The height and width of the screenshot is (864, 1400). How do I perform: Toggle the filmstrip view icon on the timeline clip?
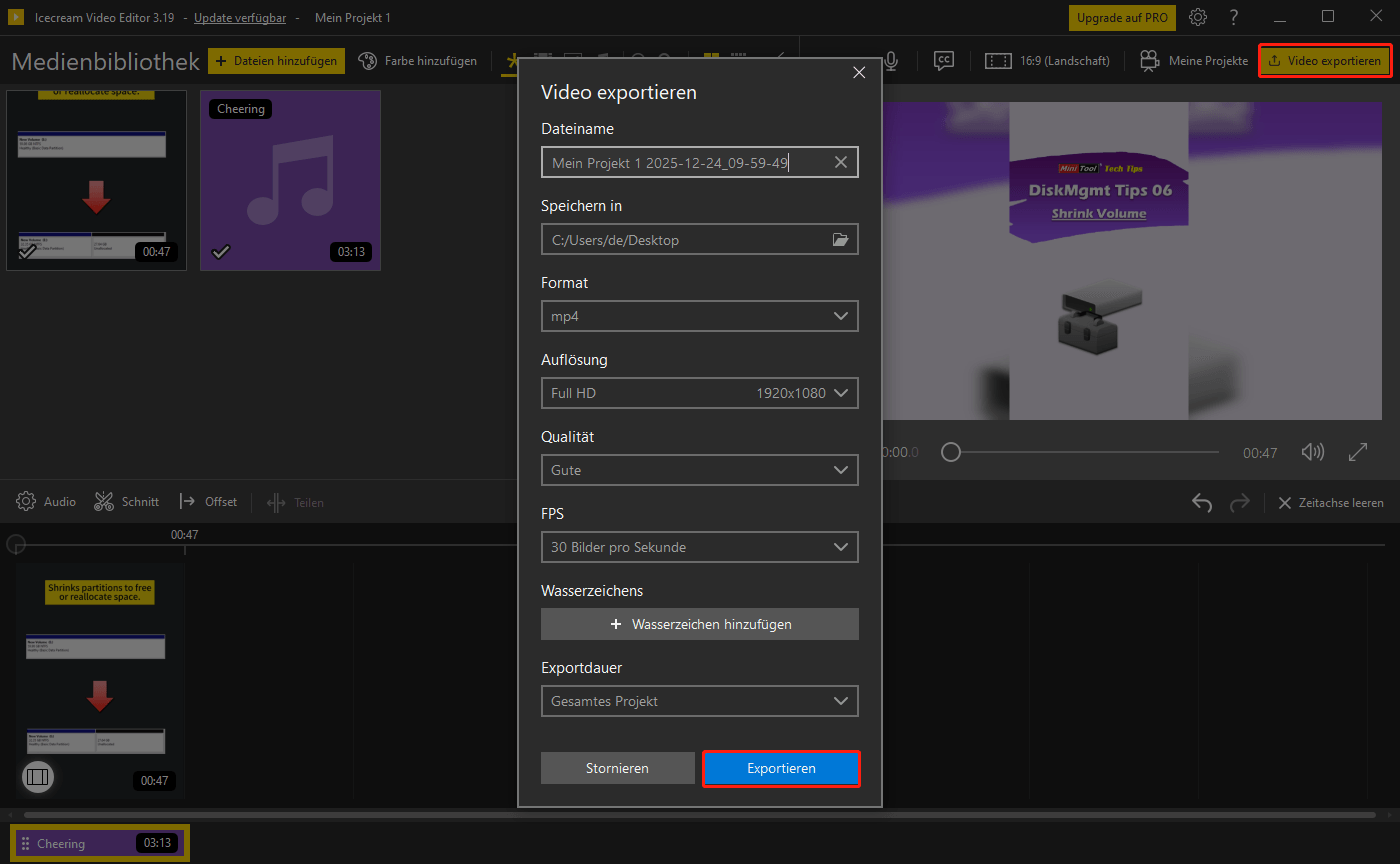coord(38,777)
